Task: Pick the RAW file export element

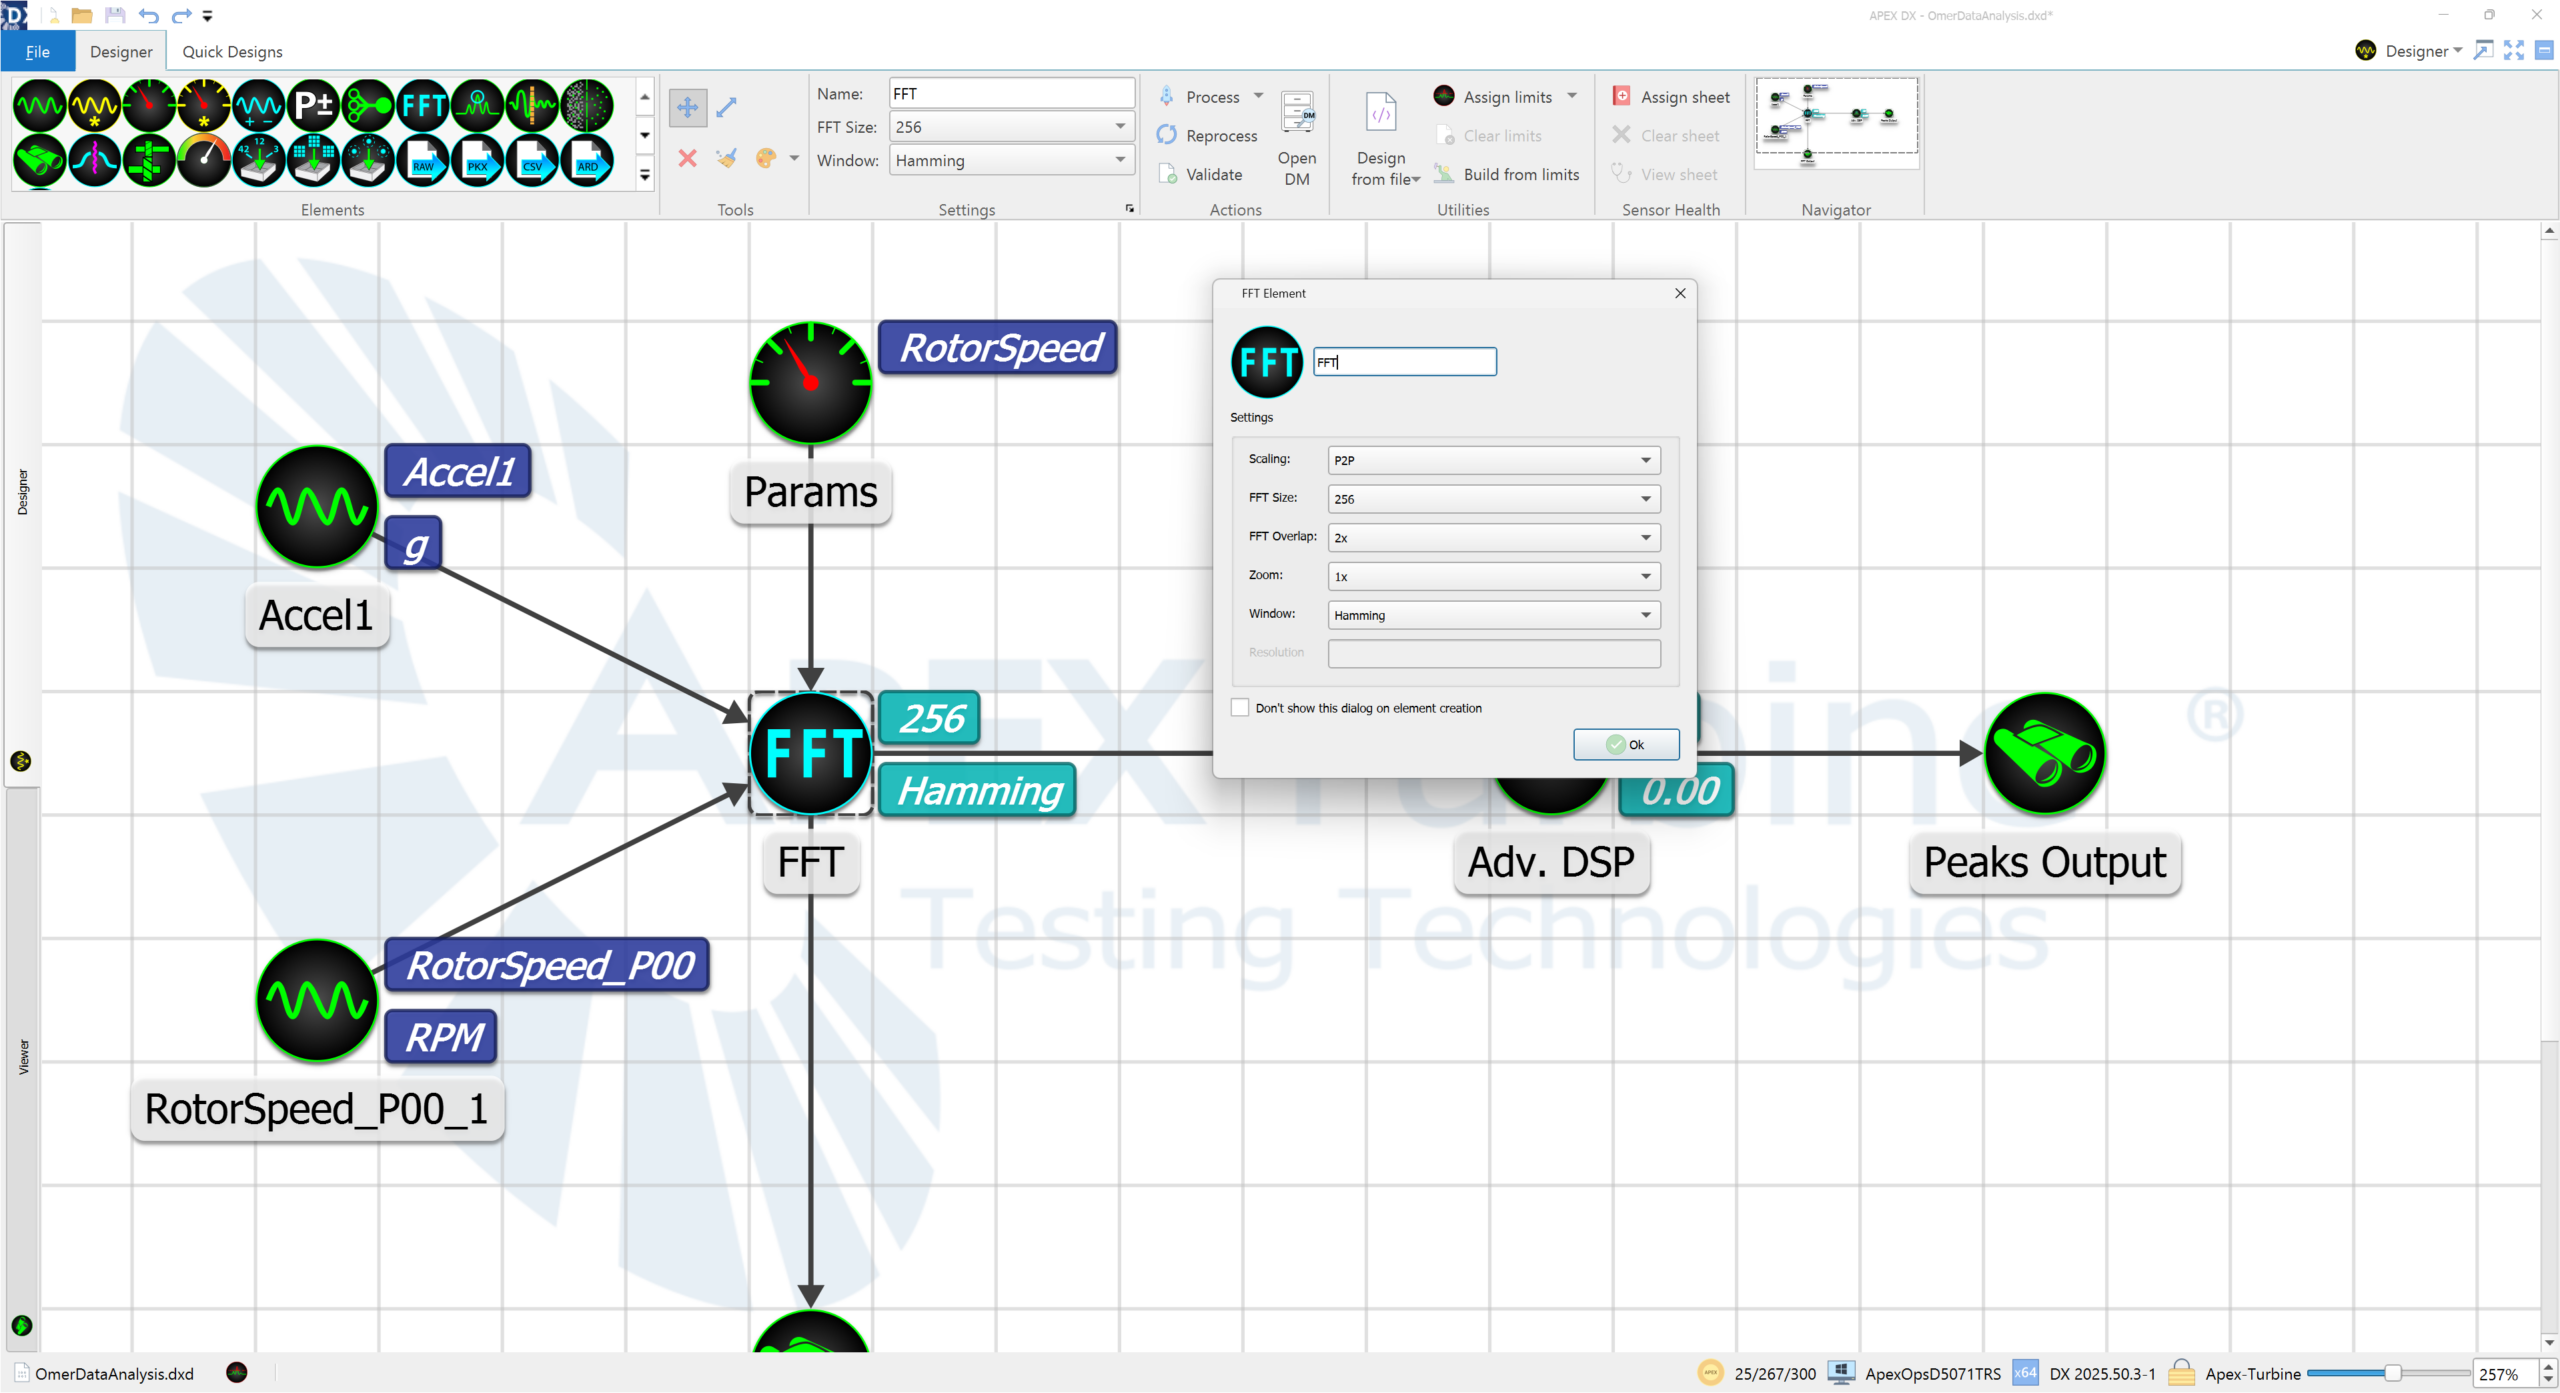Action: click(x=424, y=160)
